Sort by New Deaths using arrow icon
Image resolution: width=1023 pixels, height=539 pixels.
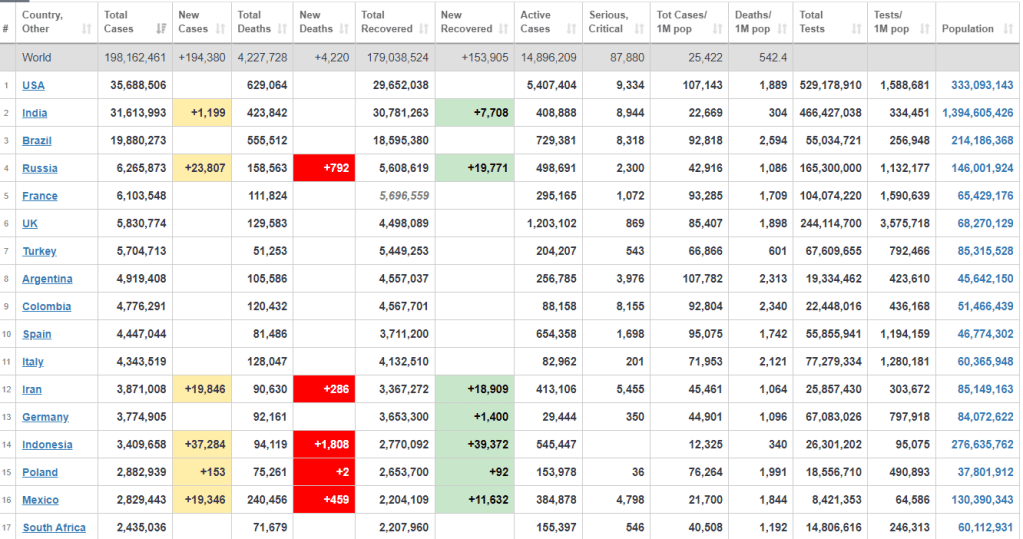345,29
